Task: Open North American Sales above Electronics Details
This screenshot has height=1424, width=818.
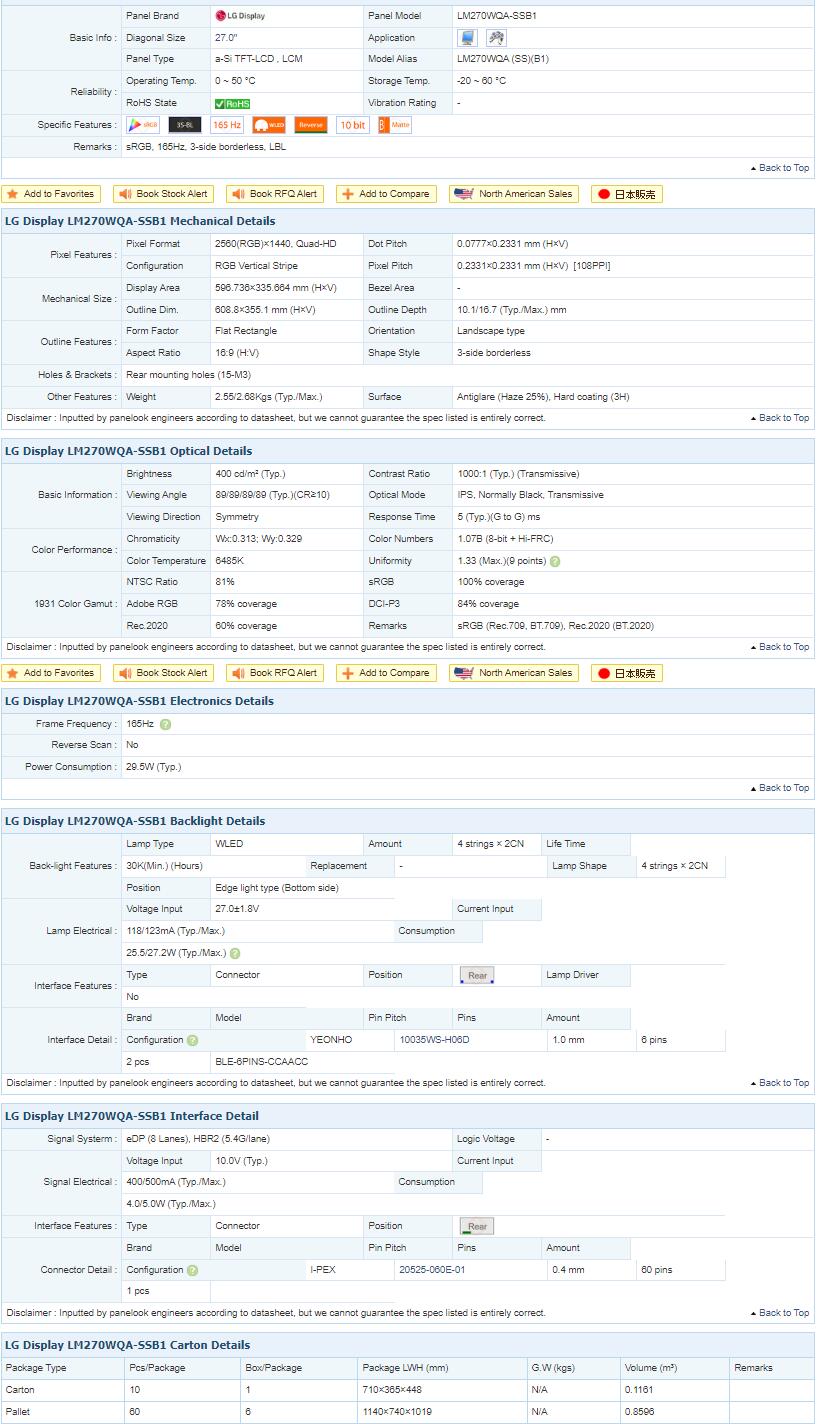Action: point(514,673)
